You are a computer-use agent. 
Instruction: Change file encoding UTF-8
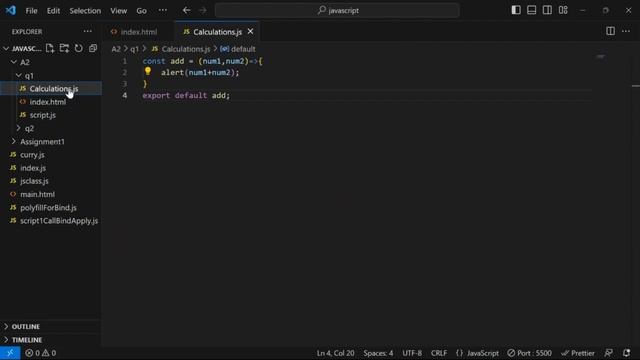tap(412, 353)
